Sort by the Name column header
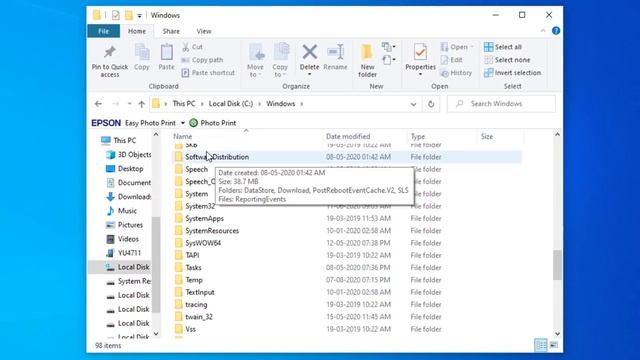 (x=182, y=136)
